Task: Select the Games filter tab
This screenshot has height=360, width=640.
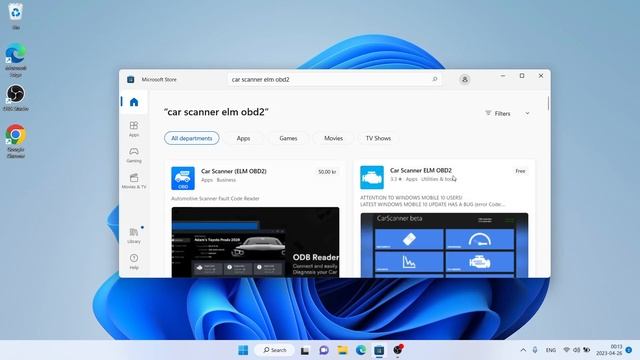Action: click(x=288, y=138)
